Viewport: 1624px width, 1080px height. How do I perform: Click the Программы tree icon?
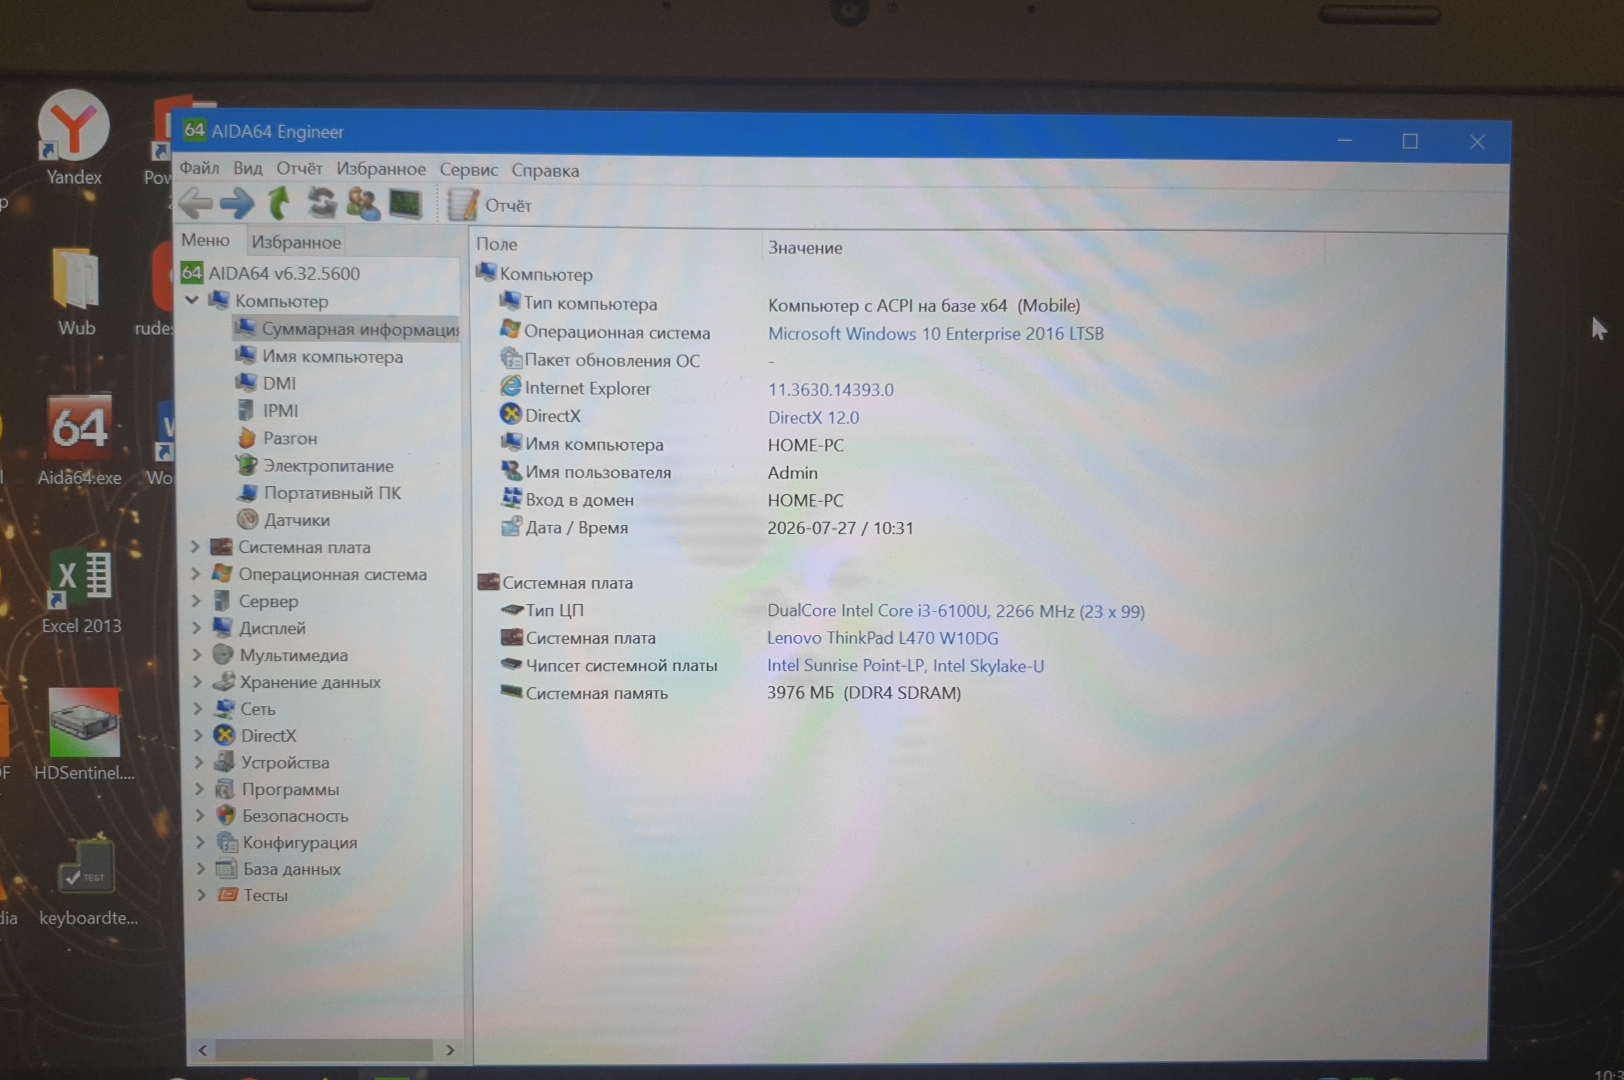(225, 789)
